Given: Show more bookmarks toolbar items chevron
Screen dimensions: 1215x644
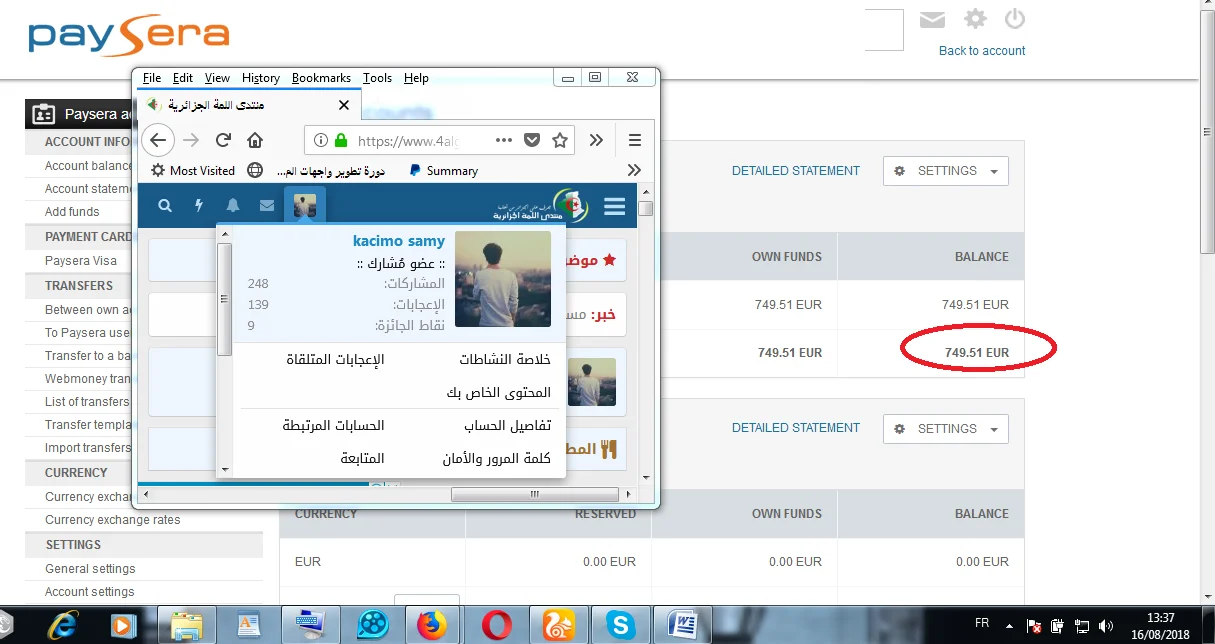Looking at the screenshot, I should pyautogui.click(x=634, y=170).
